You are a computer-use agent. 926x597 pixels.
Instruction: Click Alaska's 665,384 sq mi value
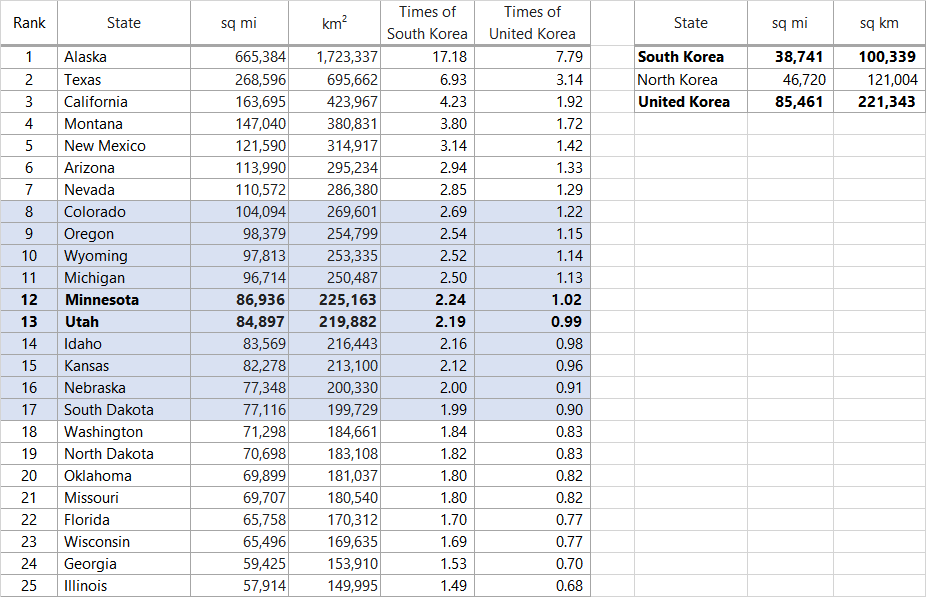(x=239, y=57)
